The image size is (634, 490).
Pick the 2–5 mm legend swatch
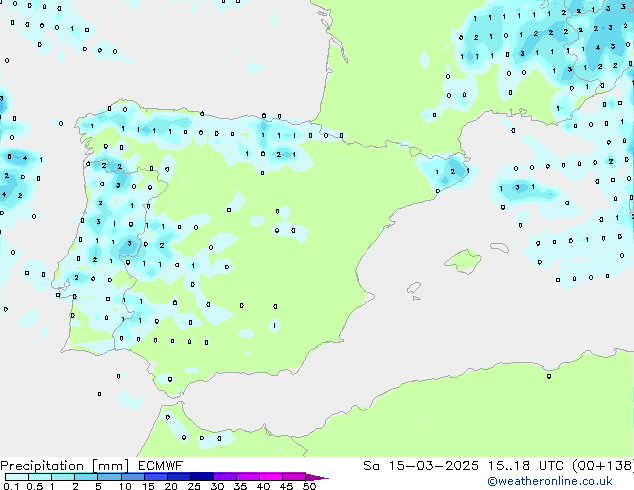pyautogui.click(x=86, y=477)
